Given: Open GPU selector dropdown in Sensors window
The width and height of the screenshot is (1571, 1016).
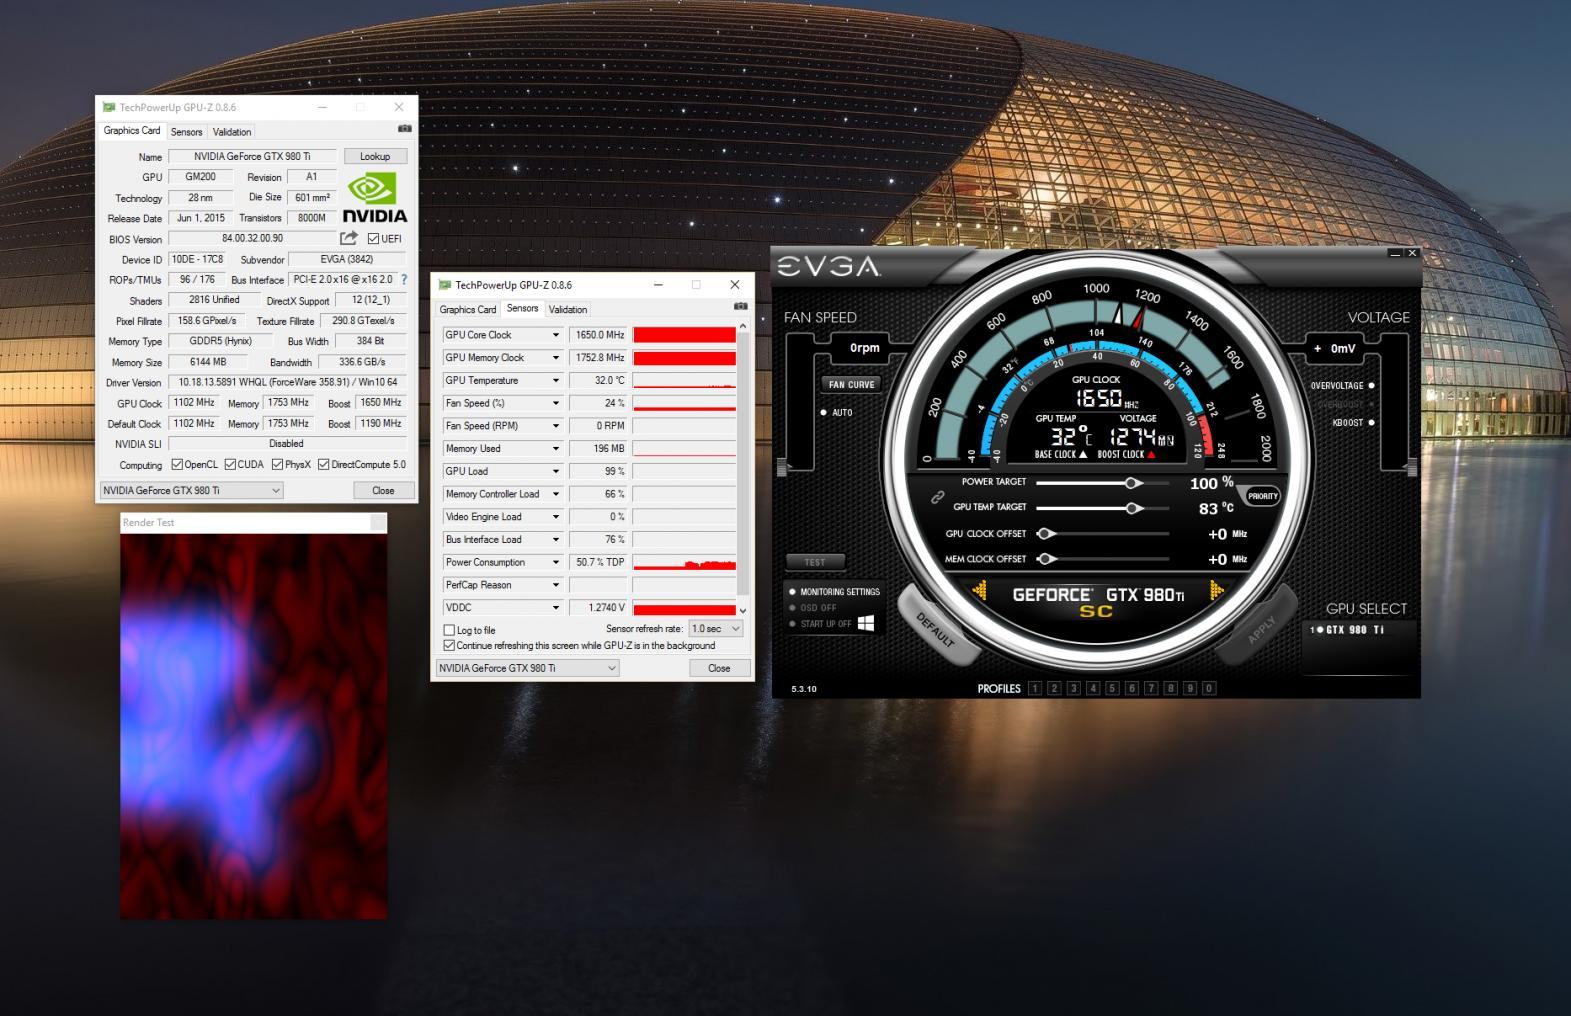Looking at the screenshot, I should click(527, 668).
